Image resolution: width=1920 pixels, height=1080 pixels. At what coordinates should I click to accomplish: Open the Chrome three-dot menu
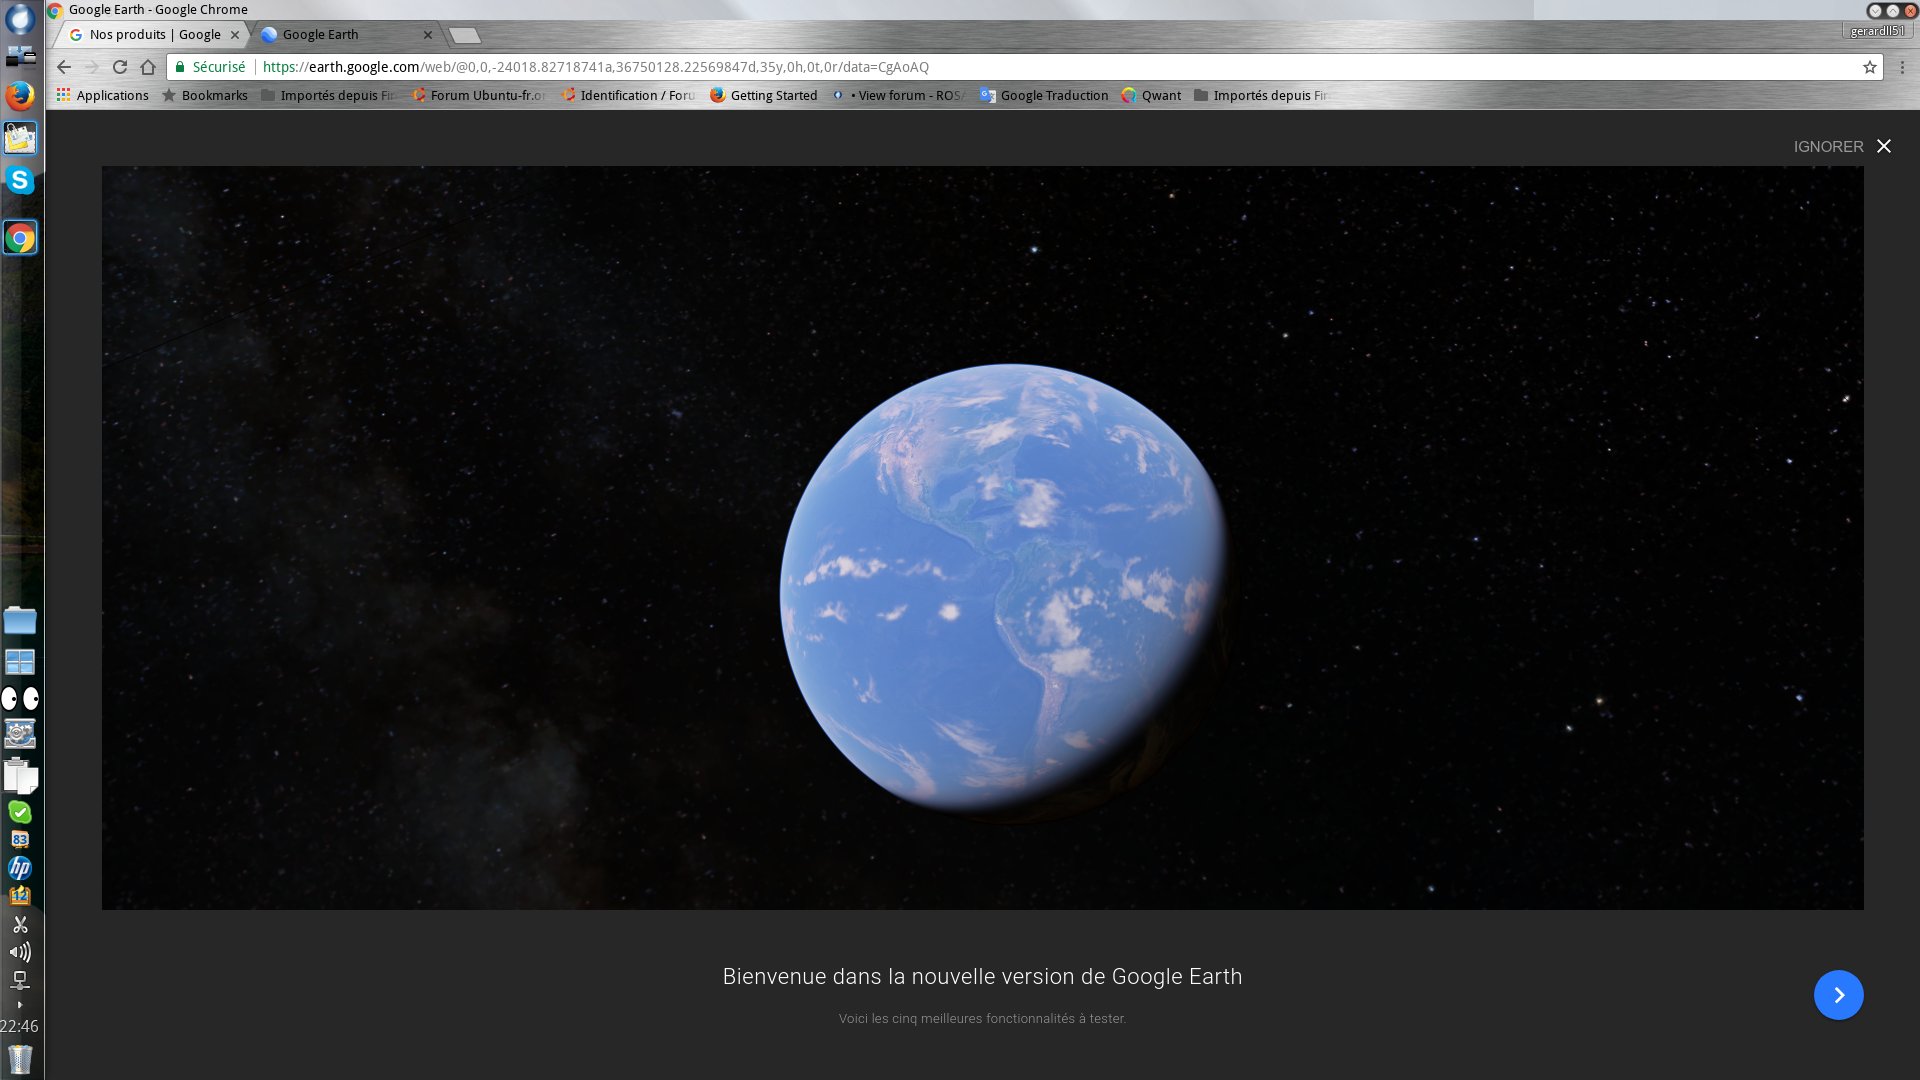[x=1902, y=67]
